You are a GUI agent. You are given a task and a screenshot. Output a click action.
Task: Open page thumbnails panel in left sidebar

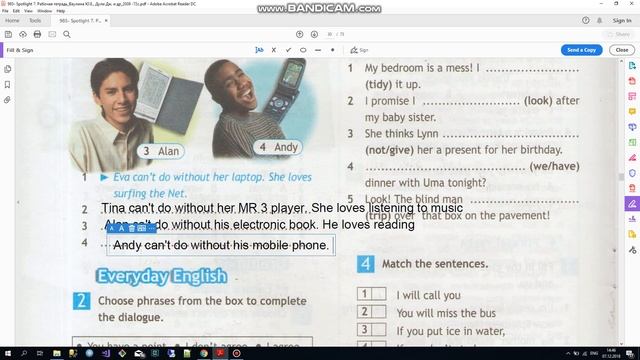point(7,69)
